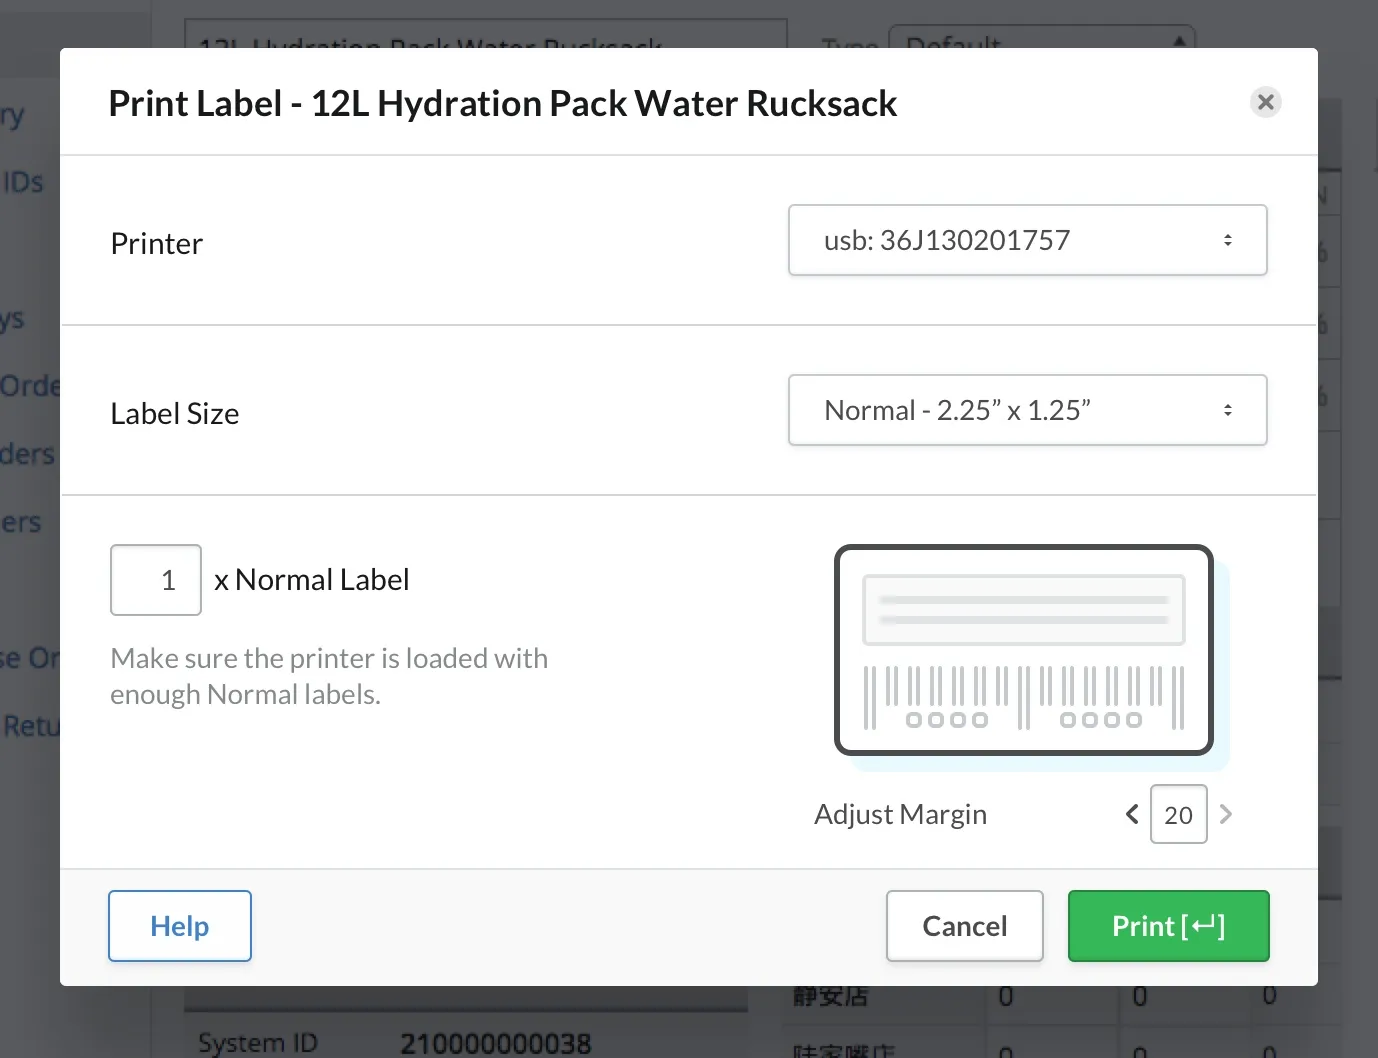1378x1058 pixels.
Task: Decrease margin with left chevron arrow
Action: 1132,814
